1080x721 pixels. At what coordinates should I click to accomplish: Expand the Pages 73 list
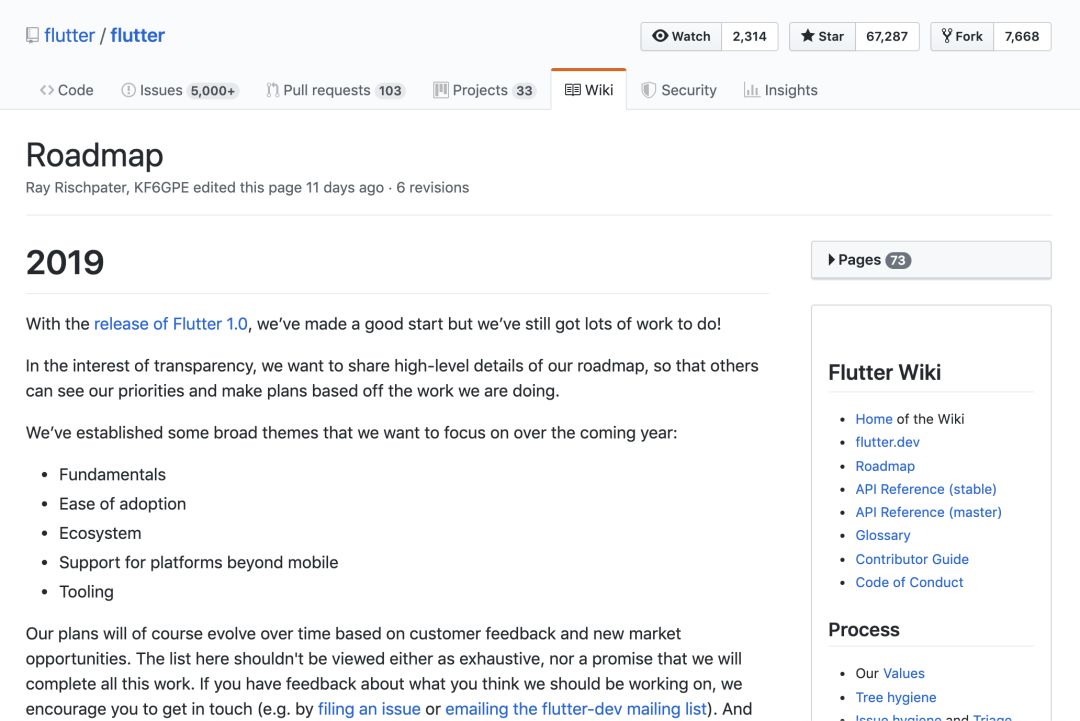point(931,260)
